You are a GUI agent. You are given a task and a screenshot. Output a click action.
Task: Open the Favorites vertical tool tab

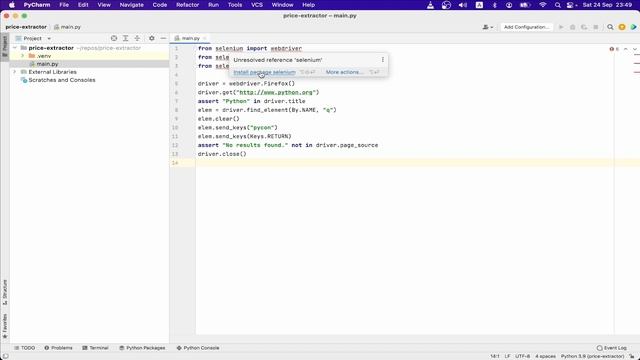[5, 326]
